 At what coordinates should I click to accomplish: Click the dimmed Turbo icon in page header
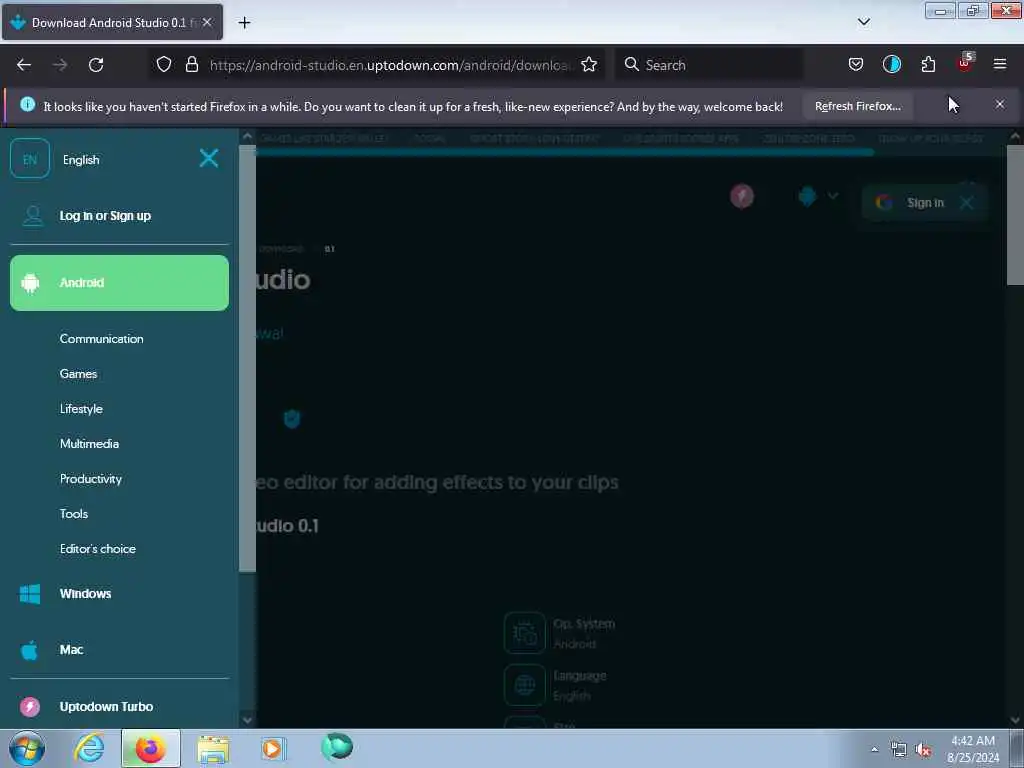742,196
